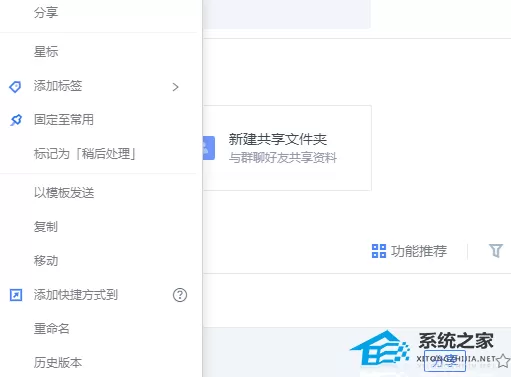Screen dimensions: 511x377
Task: Open help for 添加快捷方式到
Action: pyautogui.click(x=180, y=295)
